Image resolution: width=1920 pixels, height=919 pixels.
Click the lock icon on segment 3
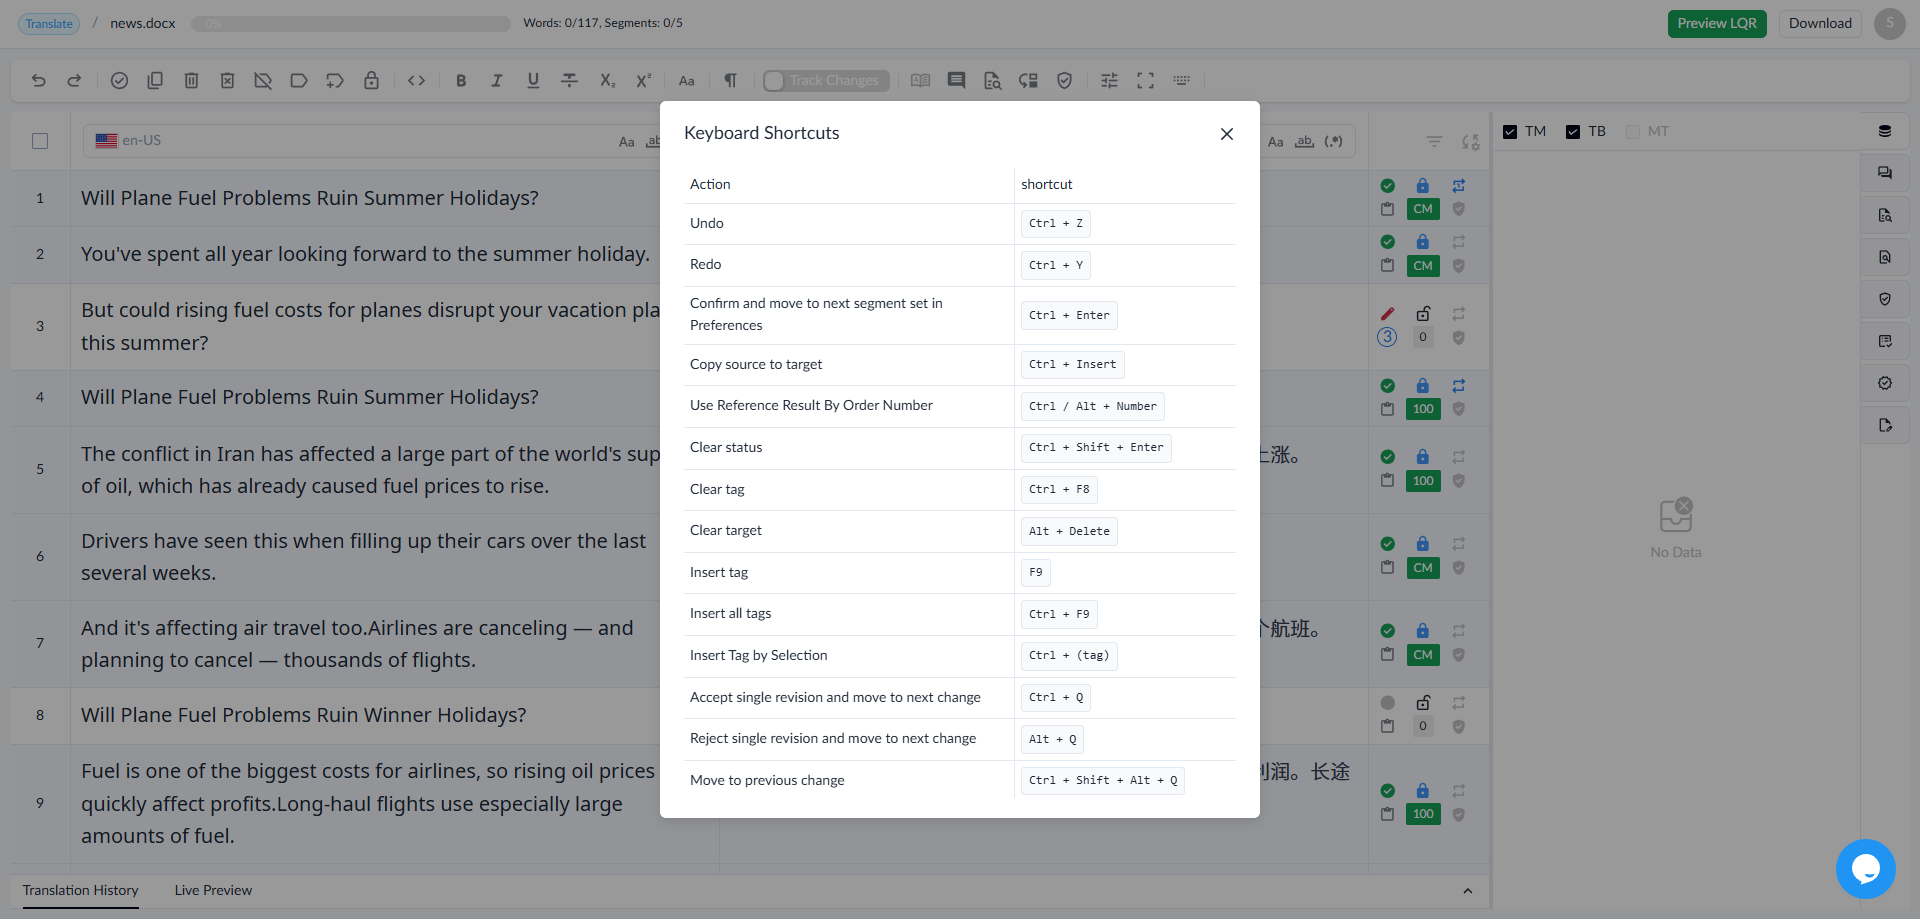(1423, 313)
